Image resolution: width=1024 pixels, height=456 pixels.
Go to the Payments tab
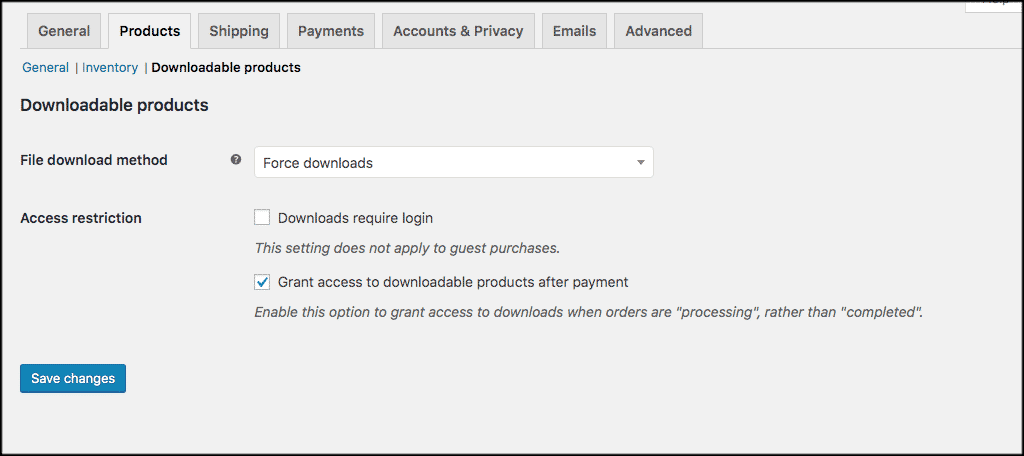[x=331, y=31]
